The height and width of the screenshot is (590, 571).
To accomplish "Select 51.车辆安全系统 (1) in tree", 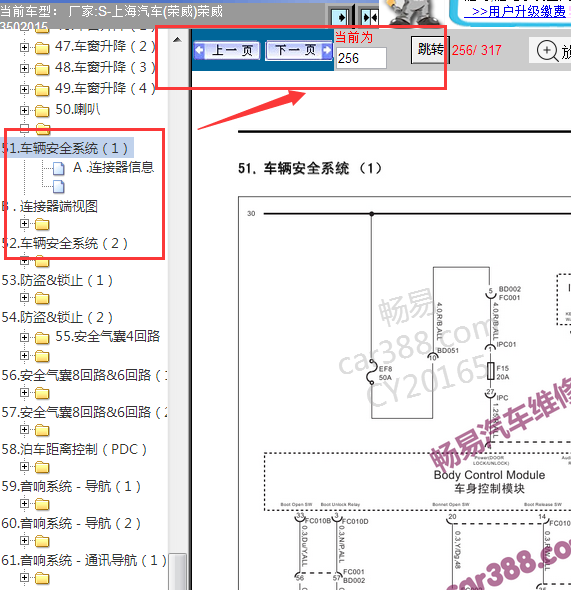I will (x=67, y=148).
